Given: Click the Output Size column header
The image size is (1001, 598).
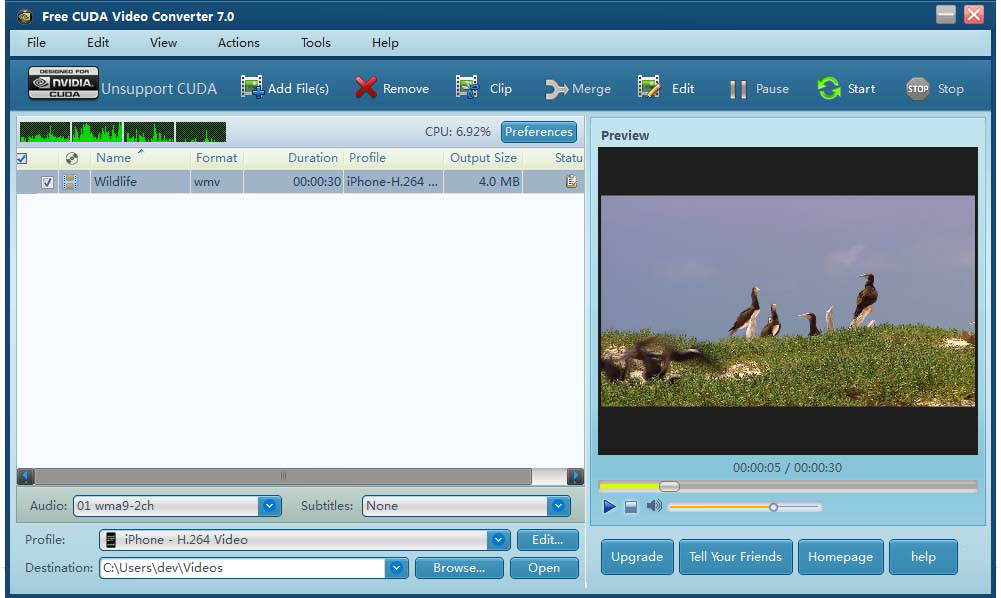Looking at the screenshot, I should [483, 158].
